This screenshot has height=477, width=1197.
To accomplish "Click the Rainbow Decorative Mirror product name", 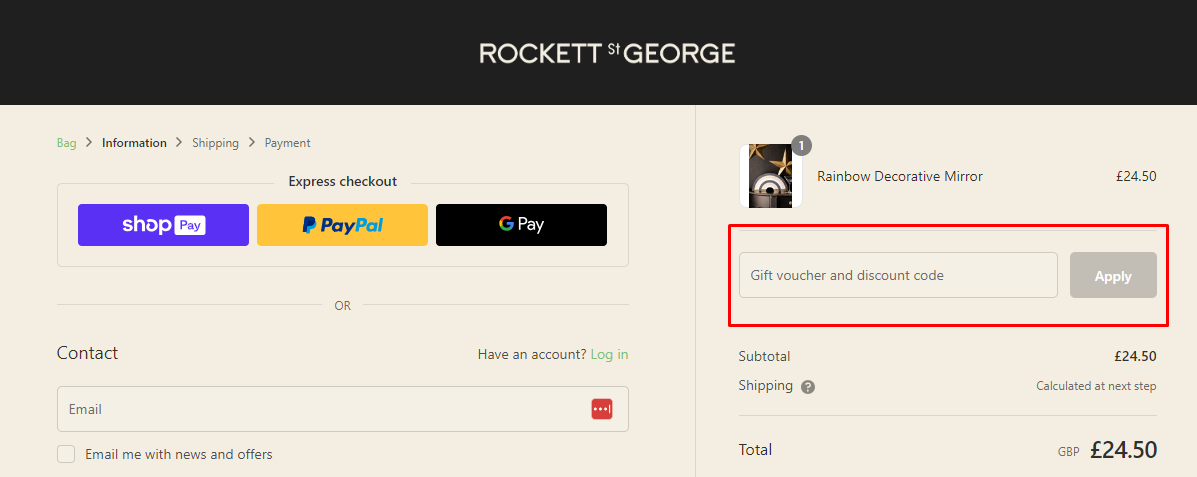I will [899, 177].
